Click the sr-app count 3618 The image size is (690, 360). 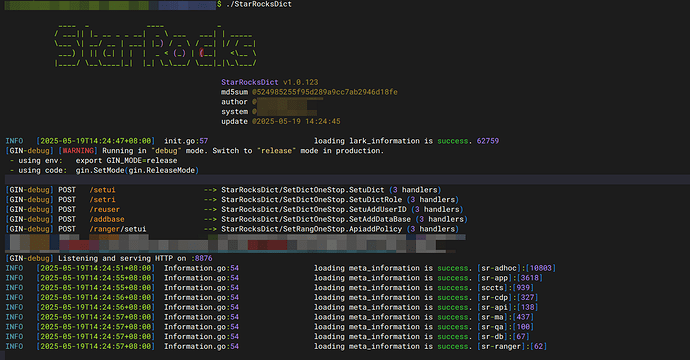pos(530,278)
